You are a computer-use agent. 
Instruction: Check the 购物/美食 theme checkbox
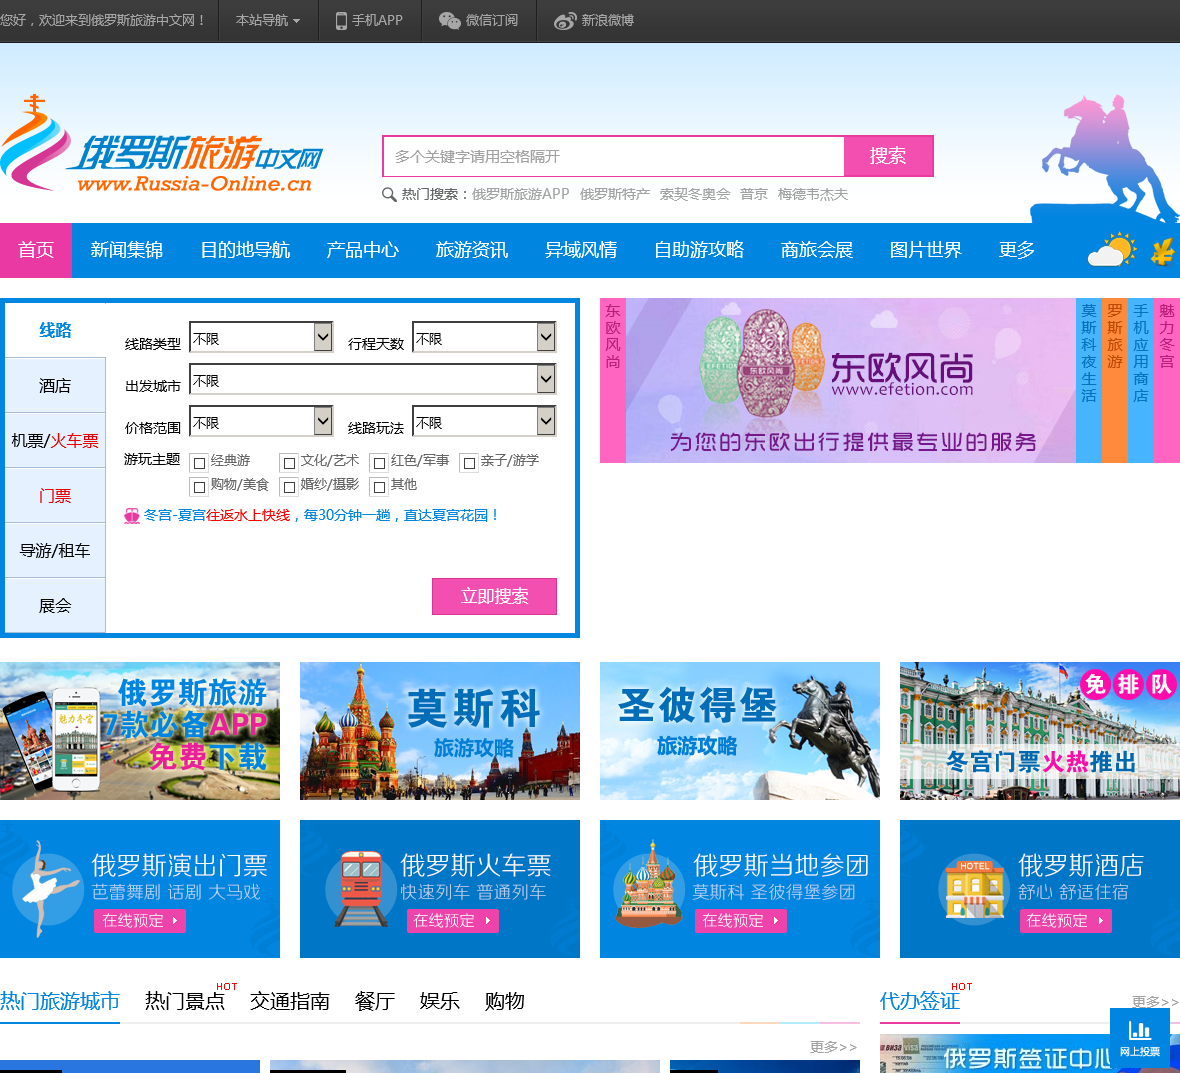pyautogui.click(x=199, y=487)
